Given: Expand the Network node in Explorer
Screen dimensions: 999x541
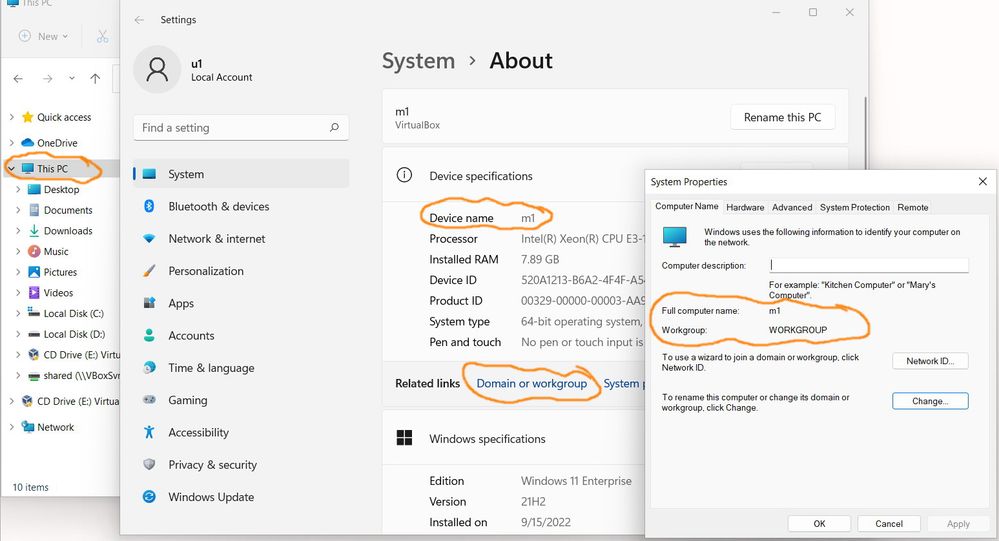Looking at the screenshot, I should [11, 427].
